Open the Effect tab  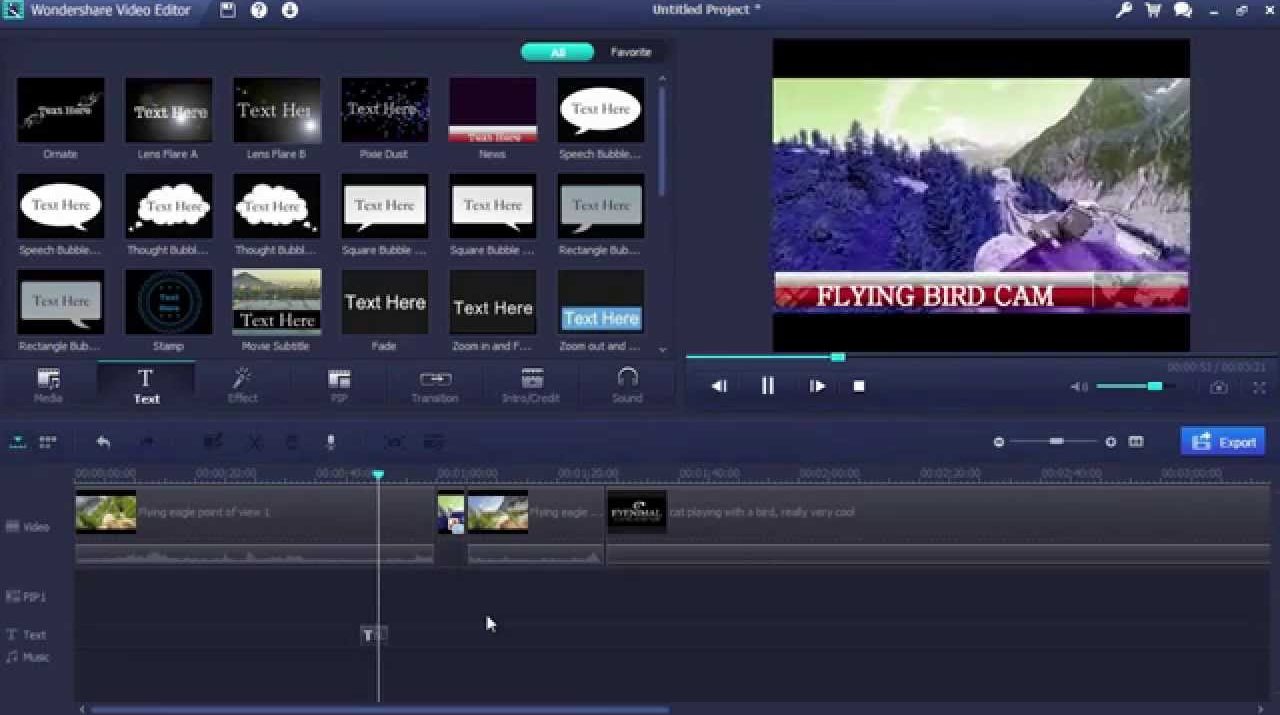(242, 385)
